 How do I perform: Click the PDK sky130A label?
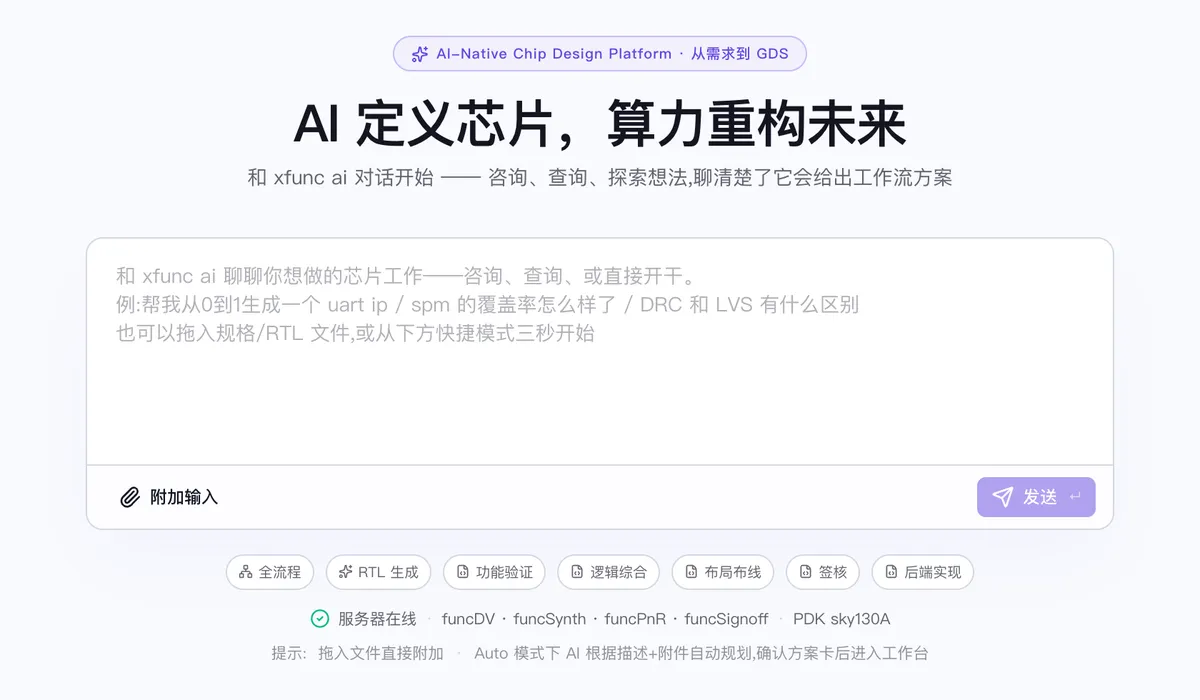click(x=841, y=619)
